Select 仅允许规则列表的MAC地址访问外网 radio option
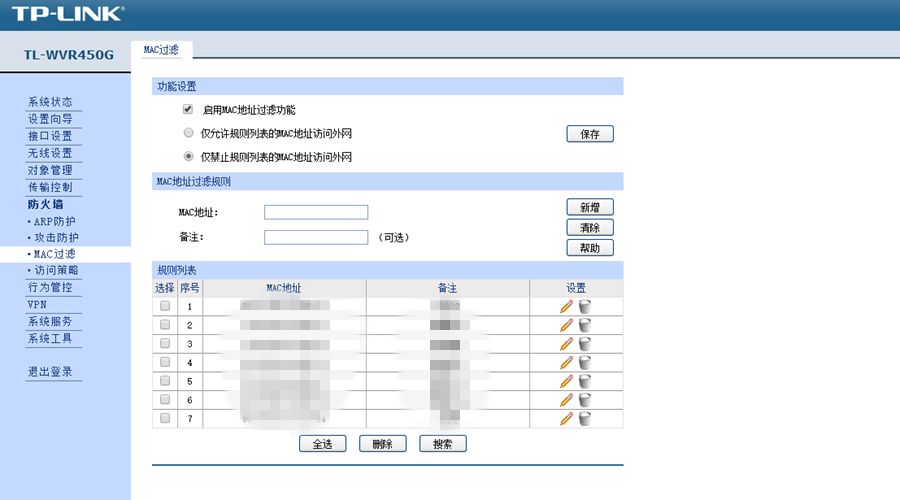This screenshot has height=500, width=900. [x=188, y=133]
